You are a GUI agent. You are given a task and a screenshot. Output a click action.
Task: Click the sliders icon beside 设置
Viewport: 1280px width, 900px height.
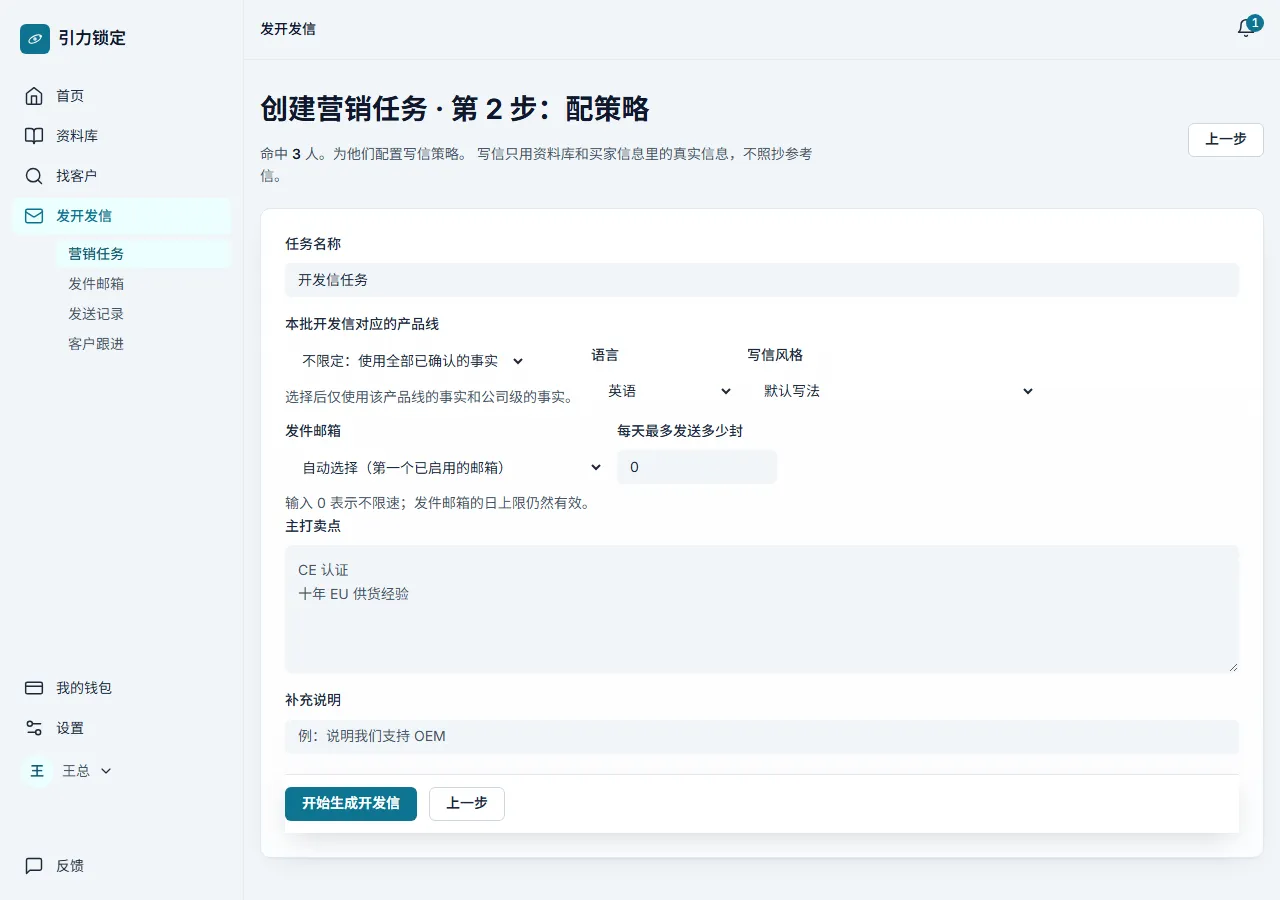(34, 728)
